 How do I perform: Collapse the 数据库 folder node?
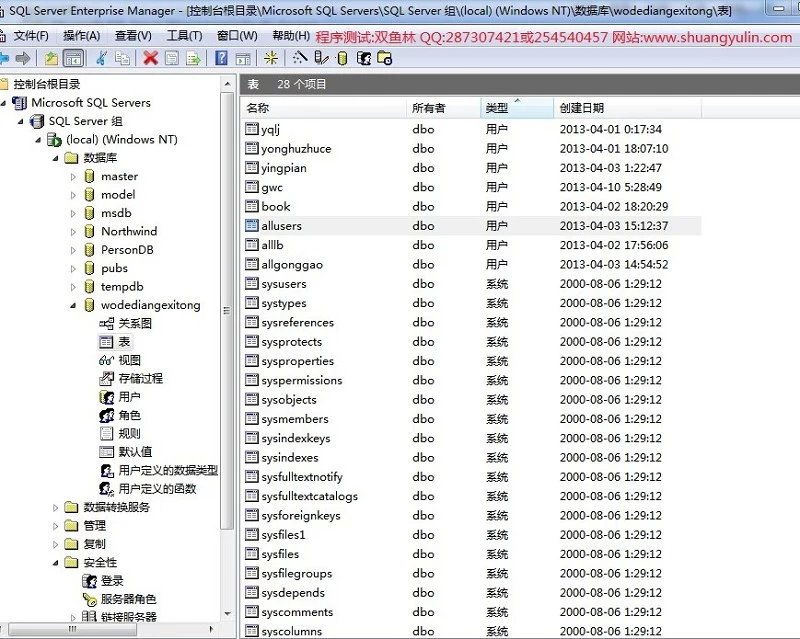pos(56,158)
